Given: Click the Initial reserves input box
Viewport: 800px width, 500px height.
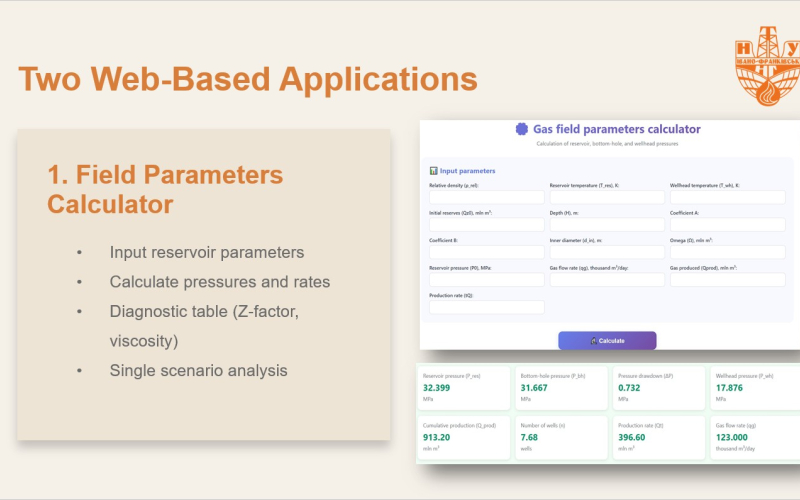Looking at the screenshot, I should pyautogui.click(x=486, y=225).
